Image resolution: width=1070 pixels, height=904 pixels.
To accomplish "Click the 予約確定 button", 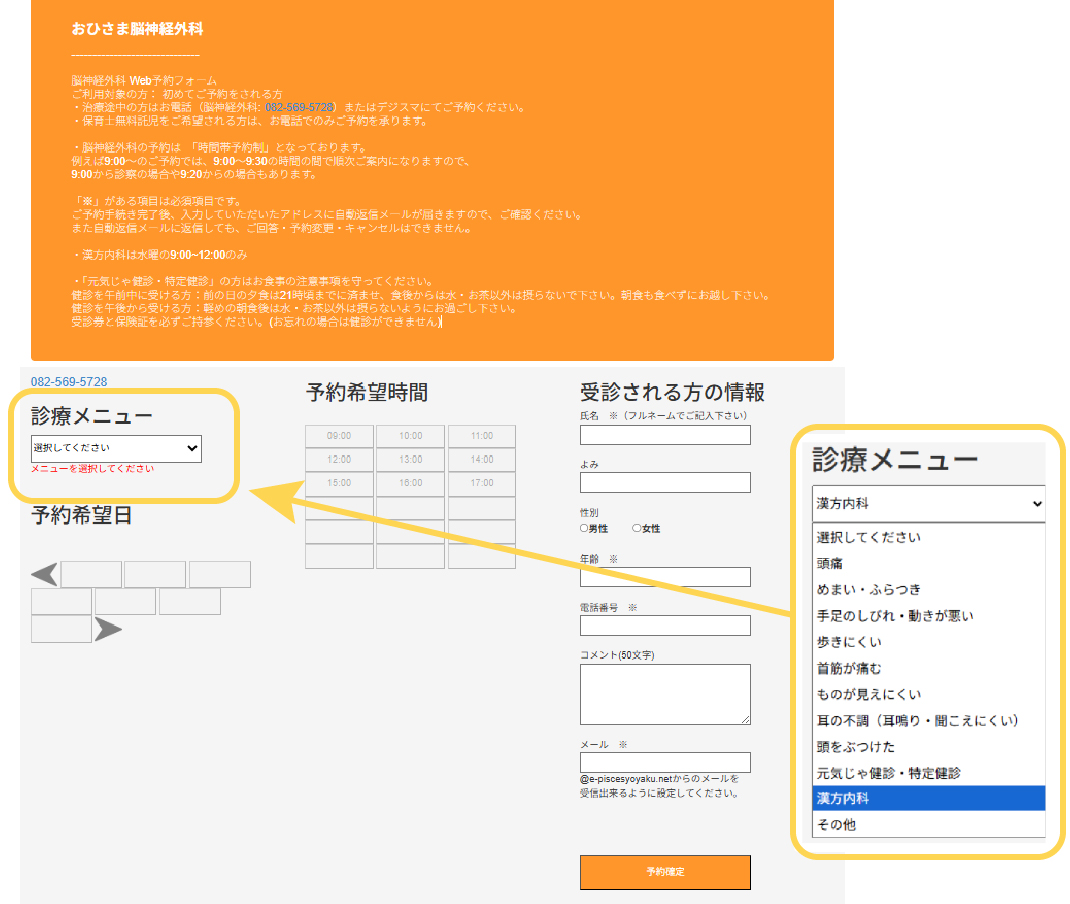I will coord(664,871).
